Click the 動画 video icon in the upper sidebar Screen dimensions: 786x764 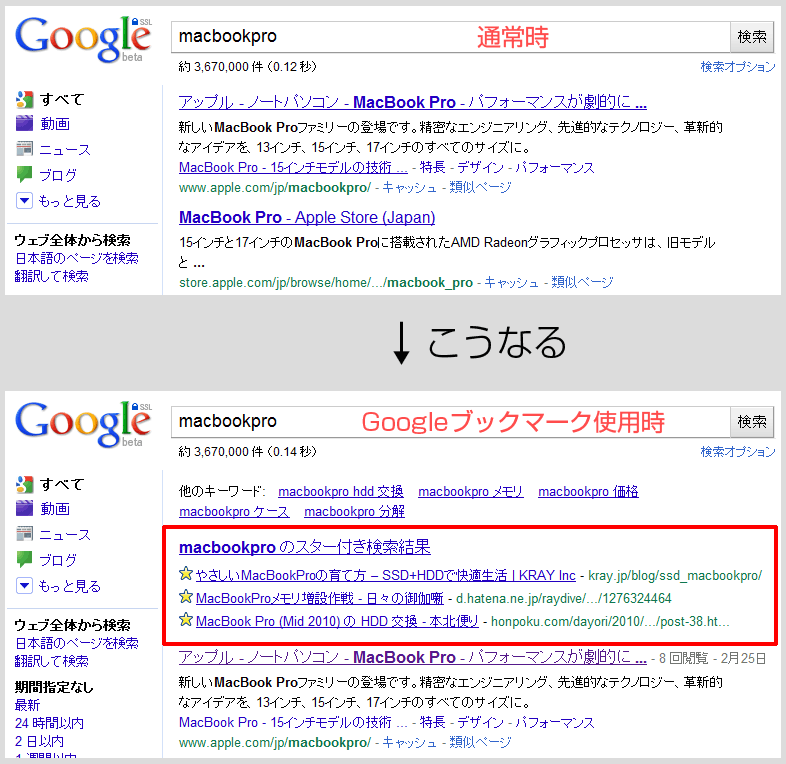(25, 124)
